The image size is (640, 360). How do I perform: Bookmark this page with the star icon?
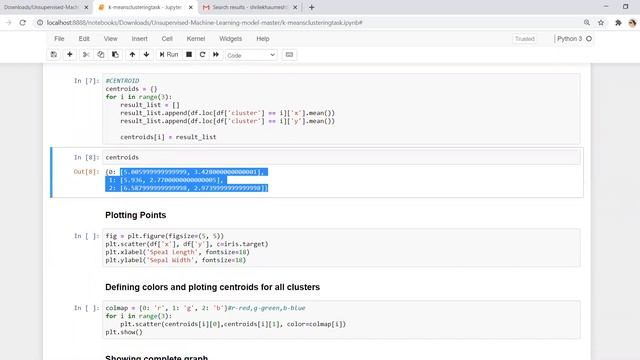601,23
